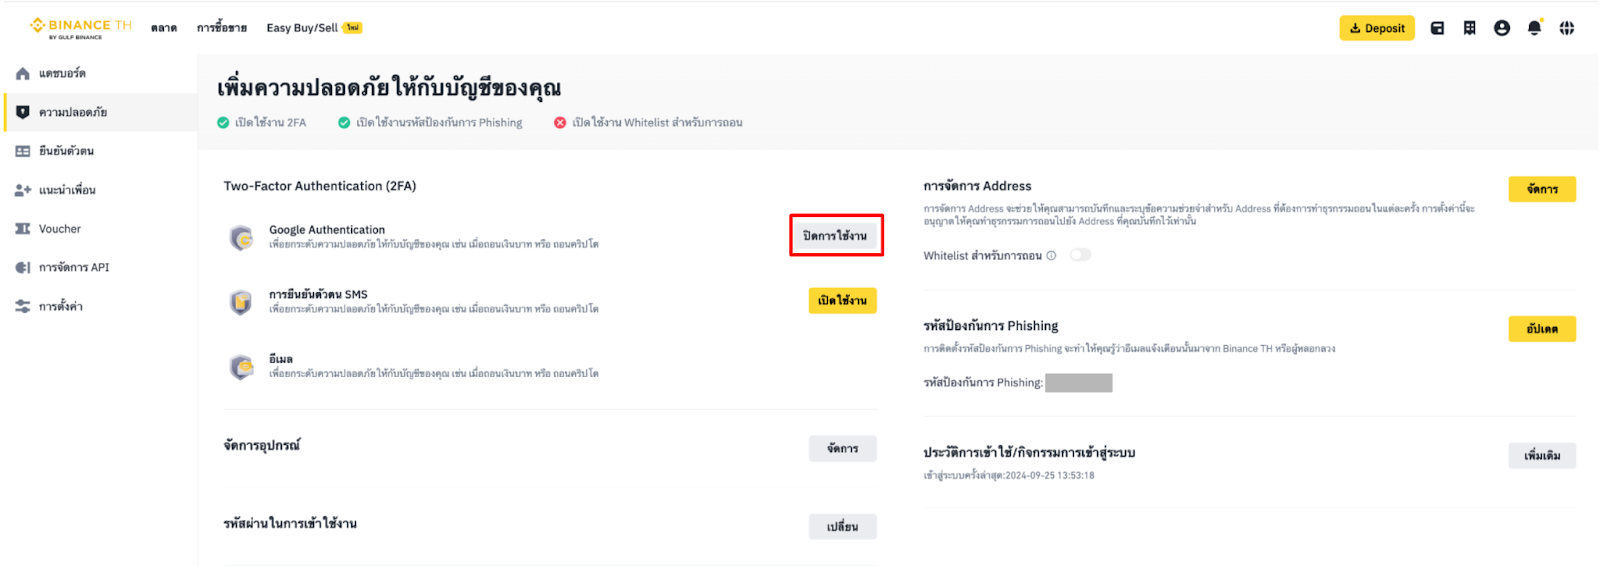
Task: Click the info icon beside Whitelist สำหรับการถอน
Action: 1051,256
